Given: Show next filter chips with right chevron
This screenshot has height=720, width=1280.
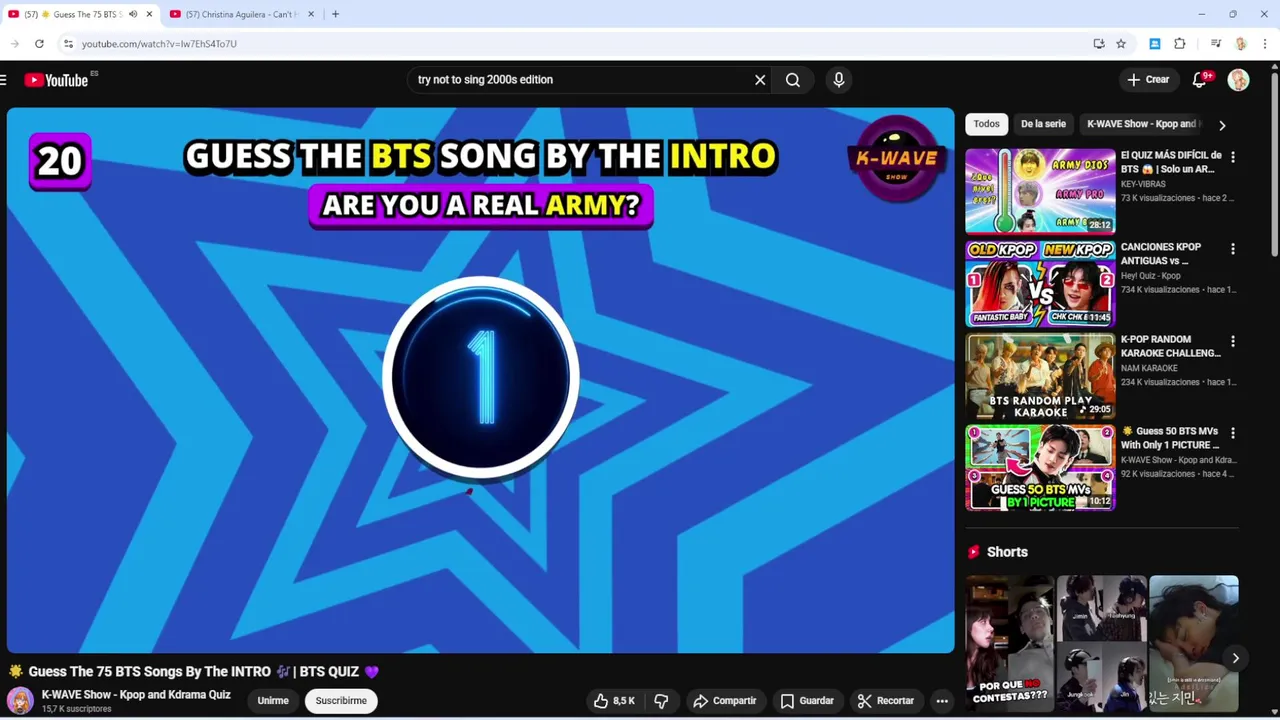Looking at the screenshot, I should tap(1222, 125).
